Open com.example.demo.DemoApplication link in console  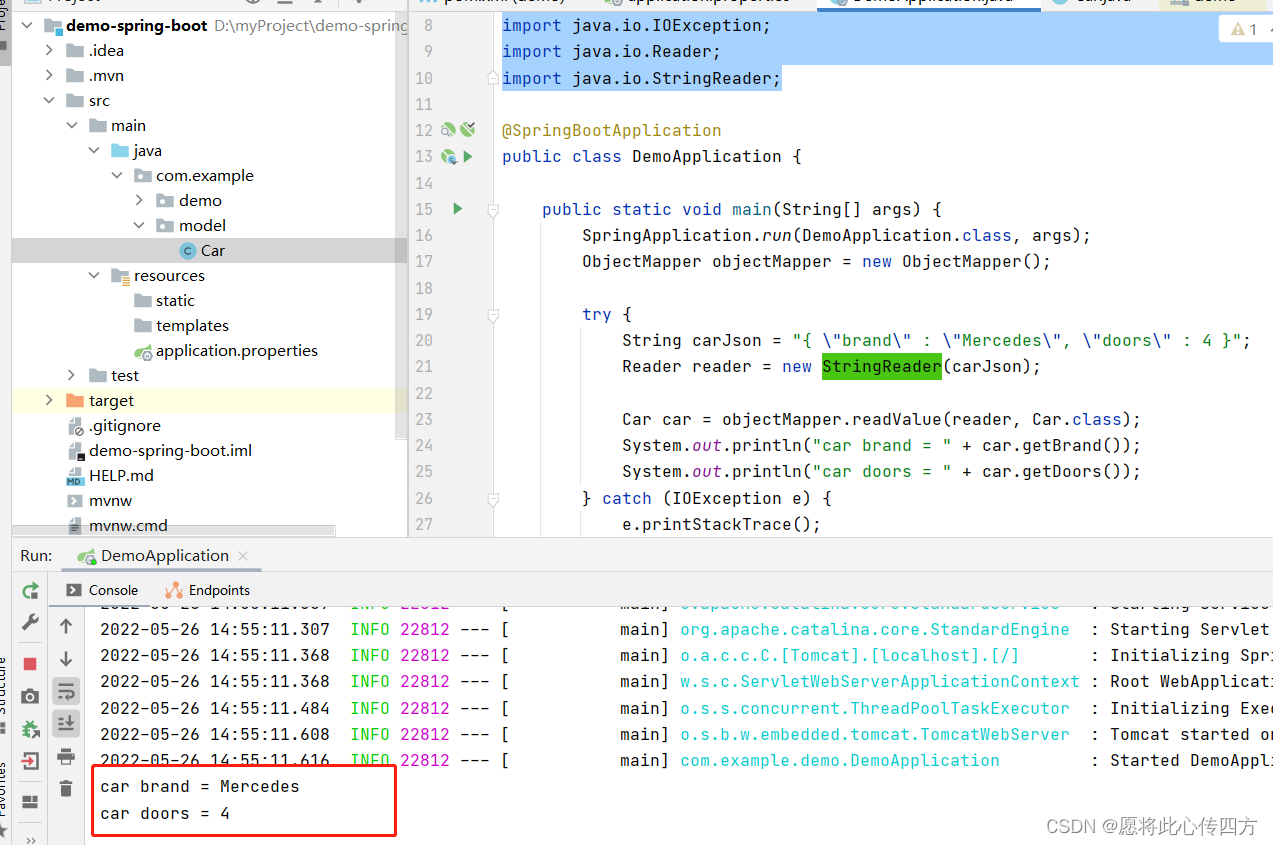click(x=840, y=760)
